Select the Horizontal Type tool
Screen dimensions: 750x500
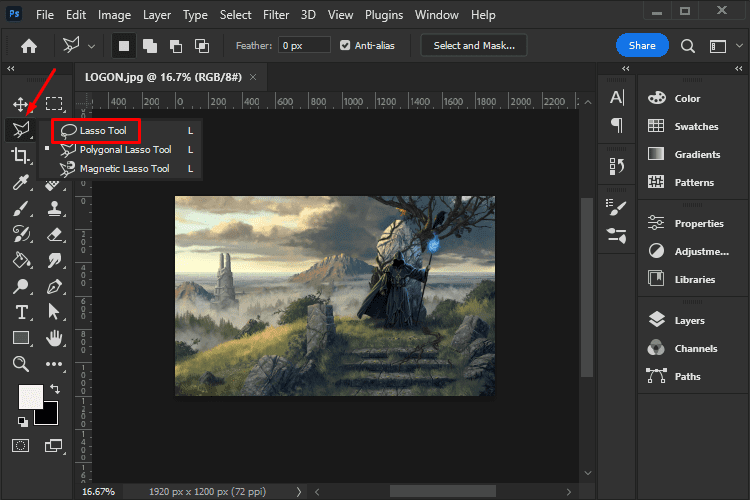(x=21, y=312)
